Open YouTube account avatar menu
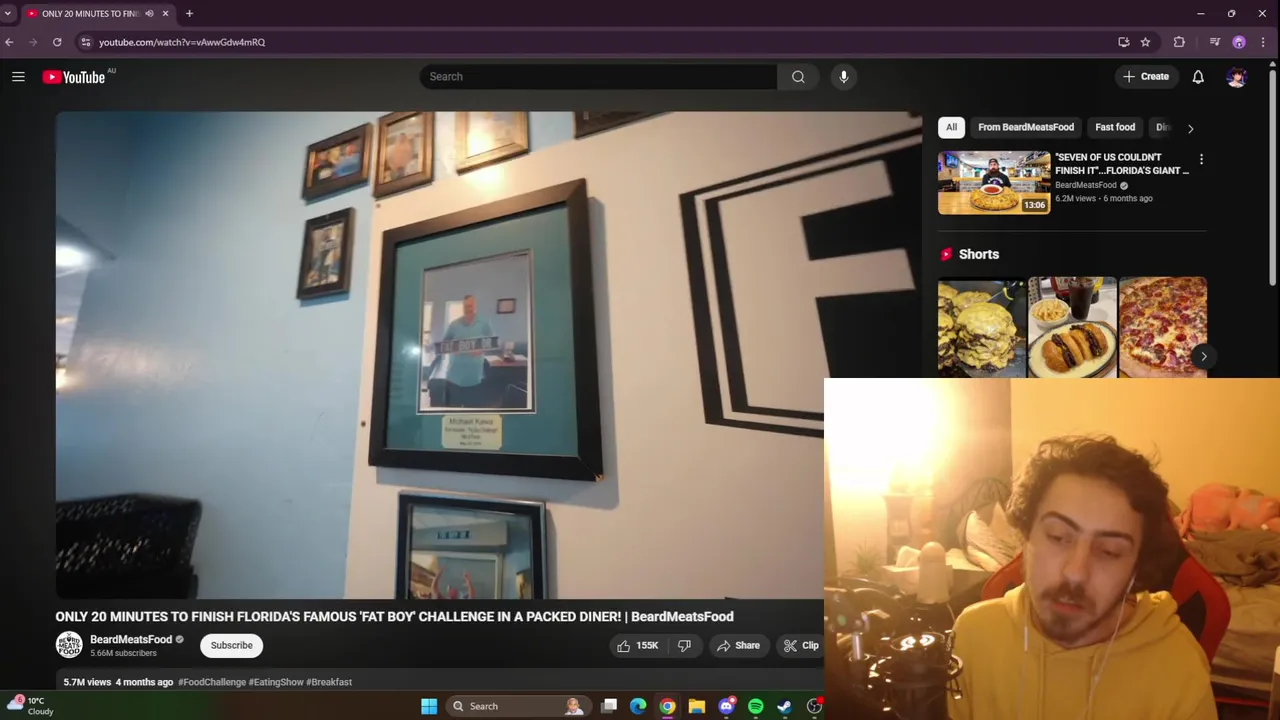This screenshot has width=1280, height=720. (1237, 77)
